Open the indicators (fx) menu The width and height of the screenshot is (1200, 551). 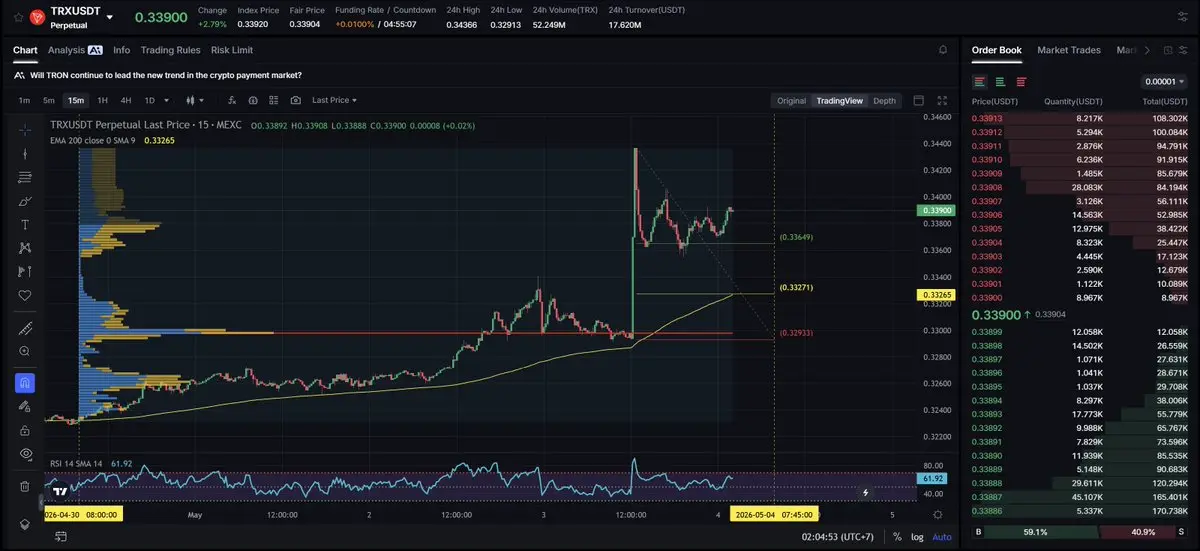[x=232, y=100]
